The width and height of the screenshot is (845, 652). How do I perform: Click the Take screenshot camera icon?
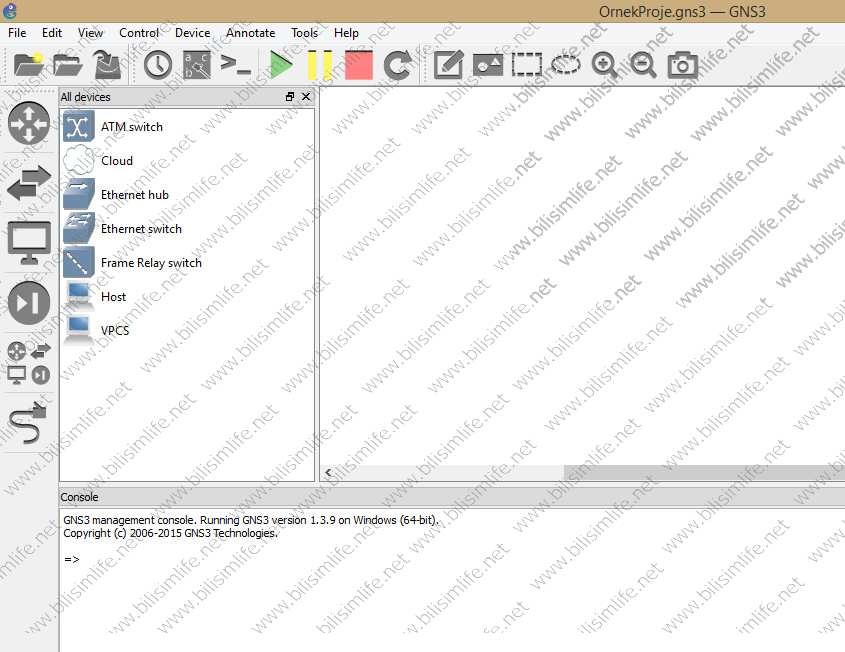point(683,66)
